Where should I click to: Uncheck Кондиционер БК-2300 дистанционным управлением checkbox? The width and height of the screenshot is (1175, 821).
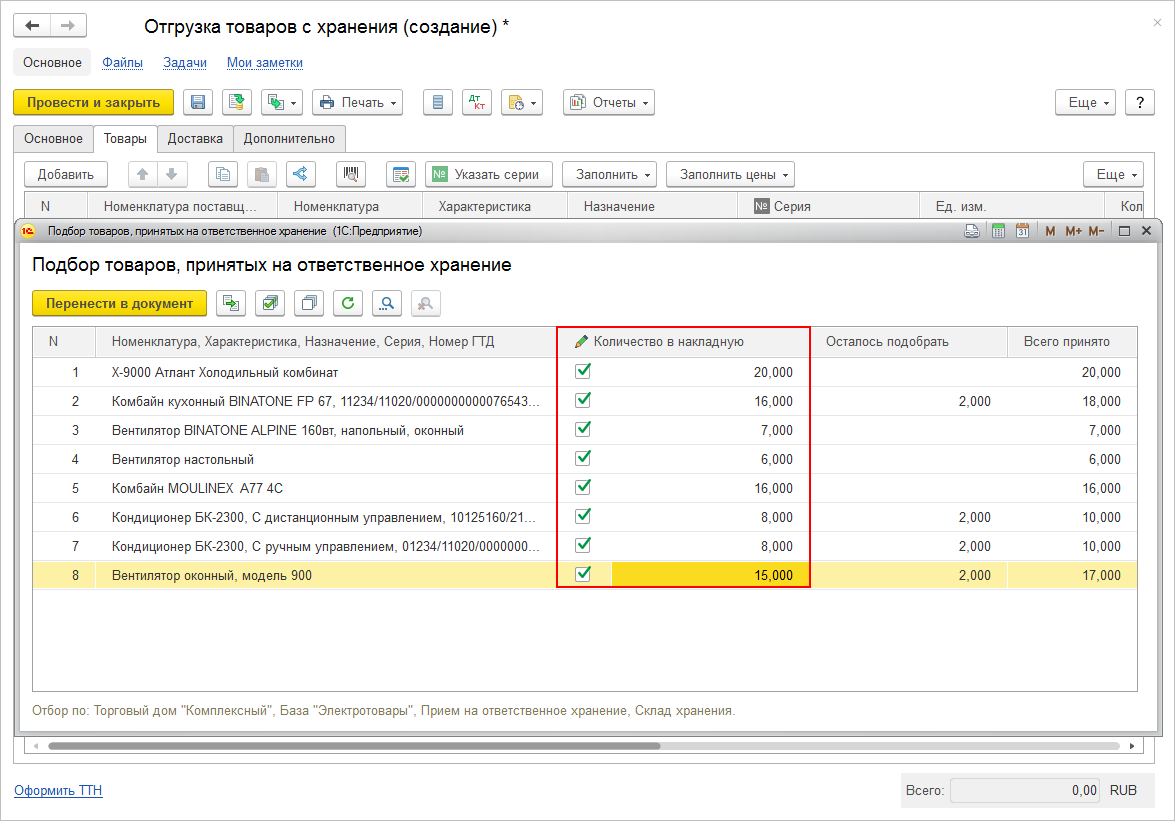pyautogui.click(x=582, y=516)
